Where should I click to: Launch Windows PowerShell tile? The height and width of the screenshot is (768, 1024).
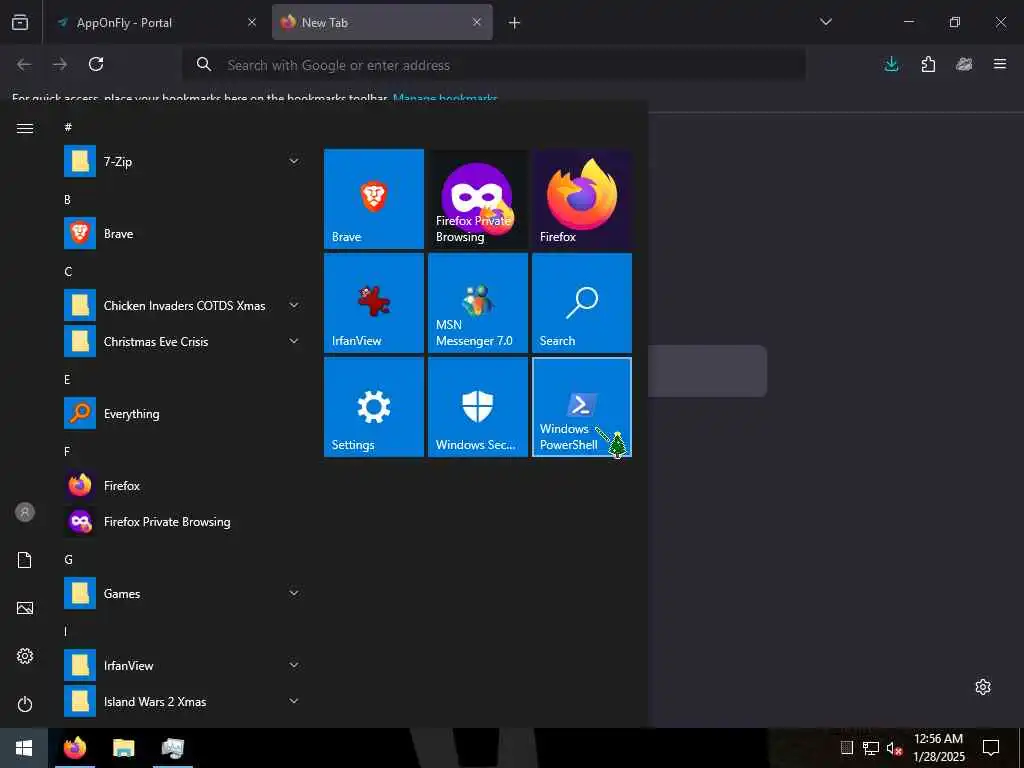pos(582,407)
